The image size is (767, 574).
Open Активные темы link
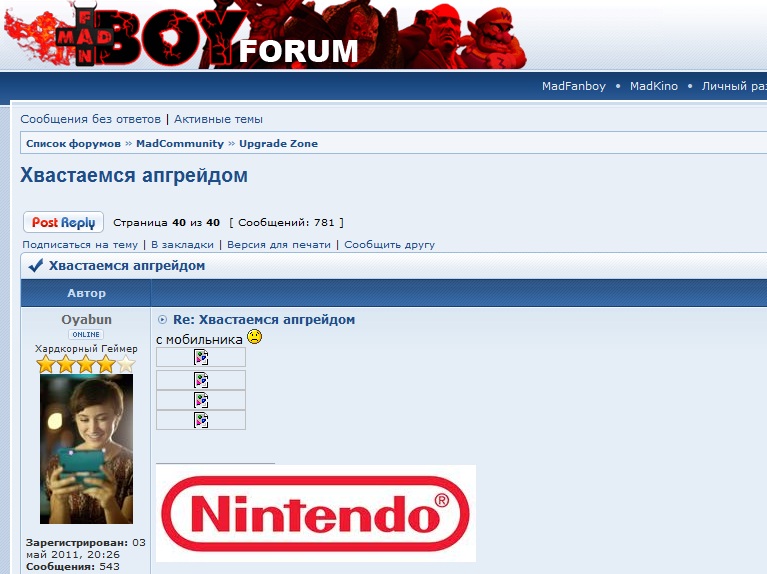(218, 119)
